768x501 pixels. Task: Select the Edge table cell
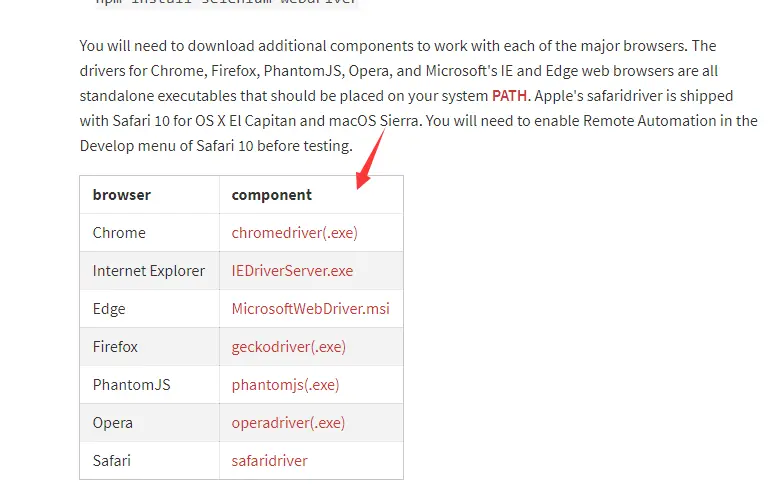tap(149, 309)
